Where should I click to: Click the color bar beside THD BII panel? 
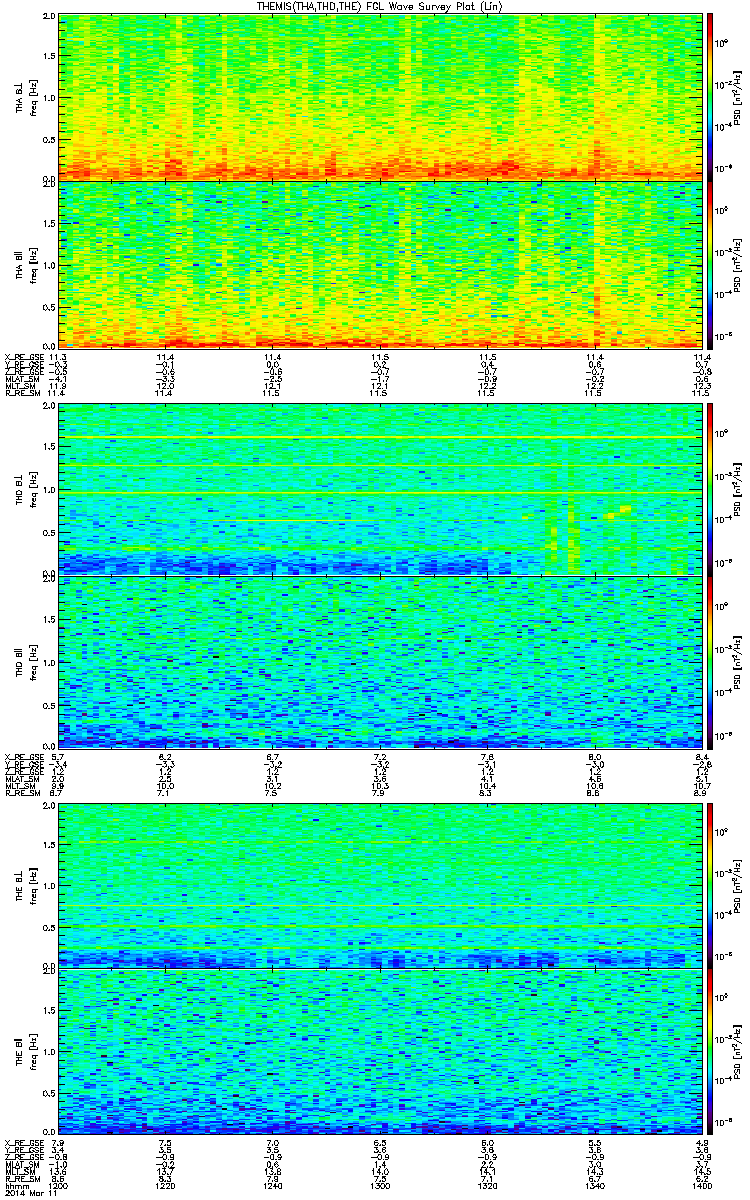(710, 661)
